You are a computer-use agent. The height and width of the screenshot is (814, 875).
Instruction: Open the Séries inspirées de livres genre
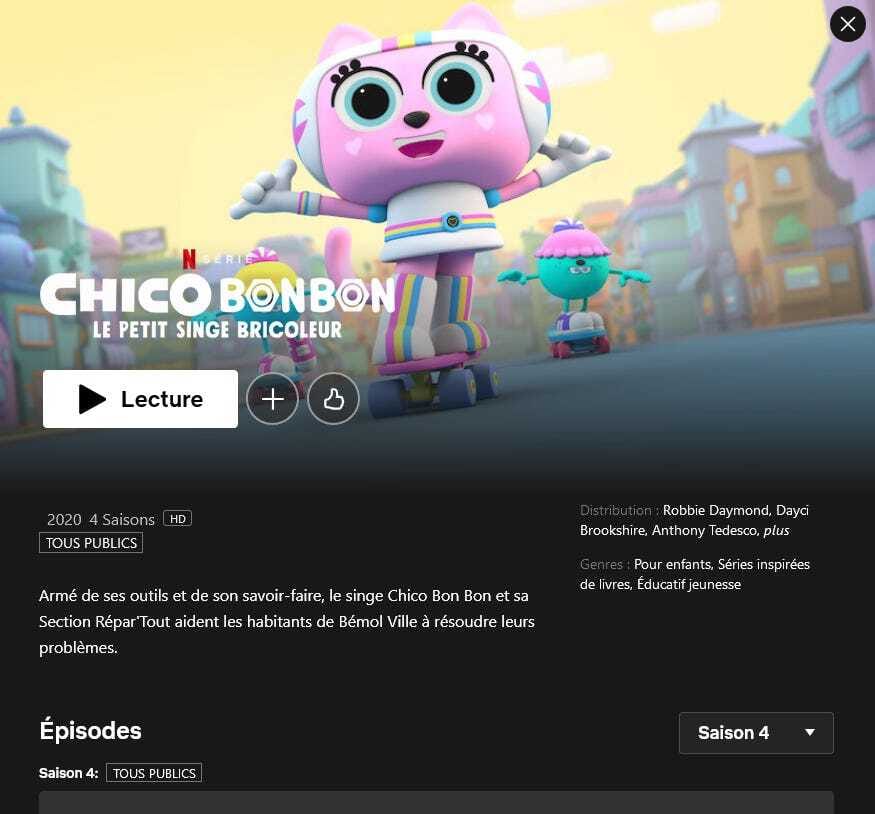click(695, 574)
